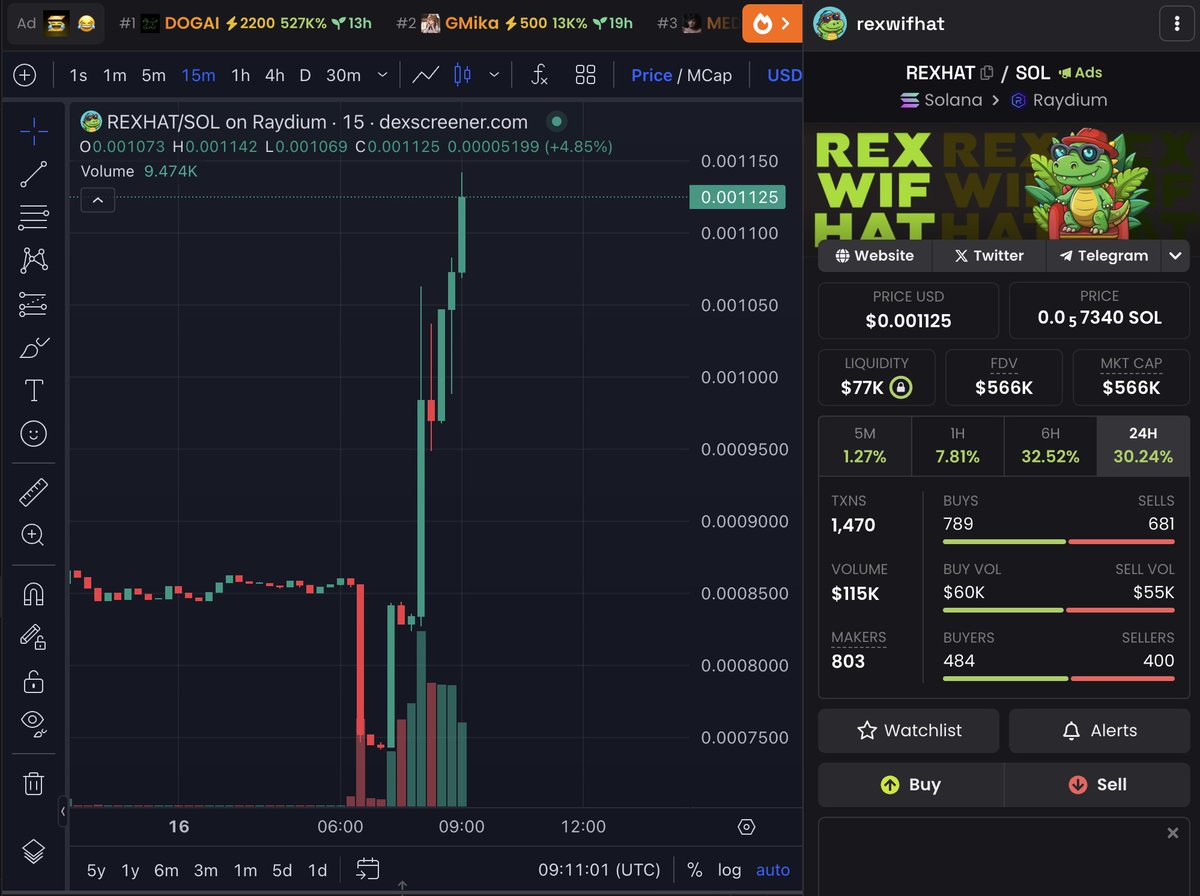Switch chart to line style
1200x896 pixels.
tap(426, 75)
